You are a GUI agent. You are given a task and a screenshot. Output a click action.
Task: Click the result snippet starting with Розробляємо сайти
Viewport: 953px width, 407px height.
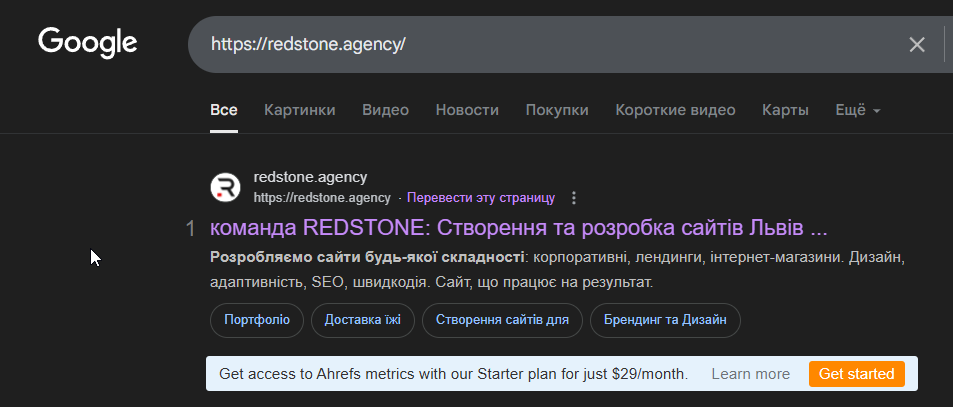coord(557,270)
